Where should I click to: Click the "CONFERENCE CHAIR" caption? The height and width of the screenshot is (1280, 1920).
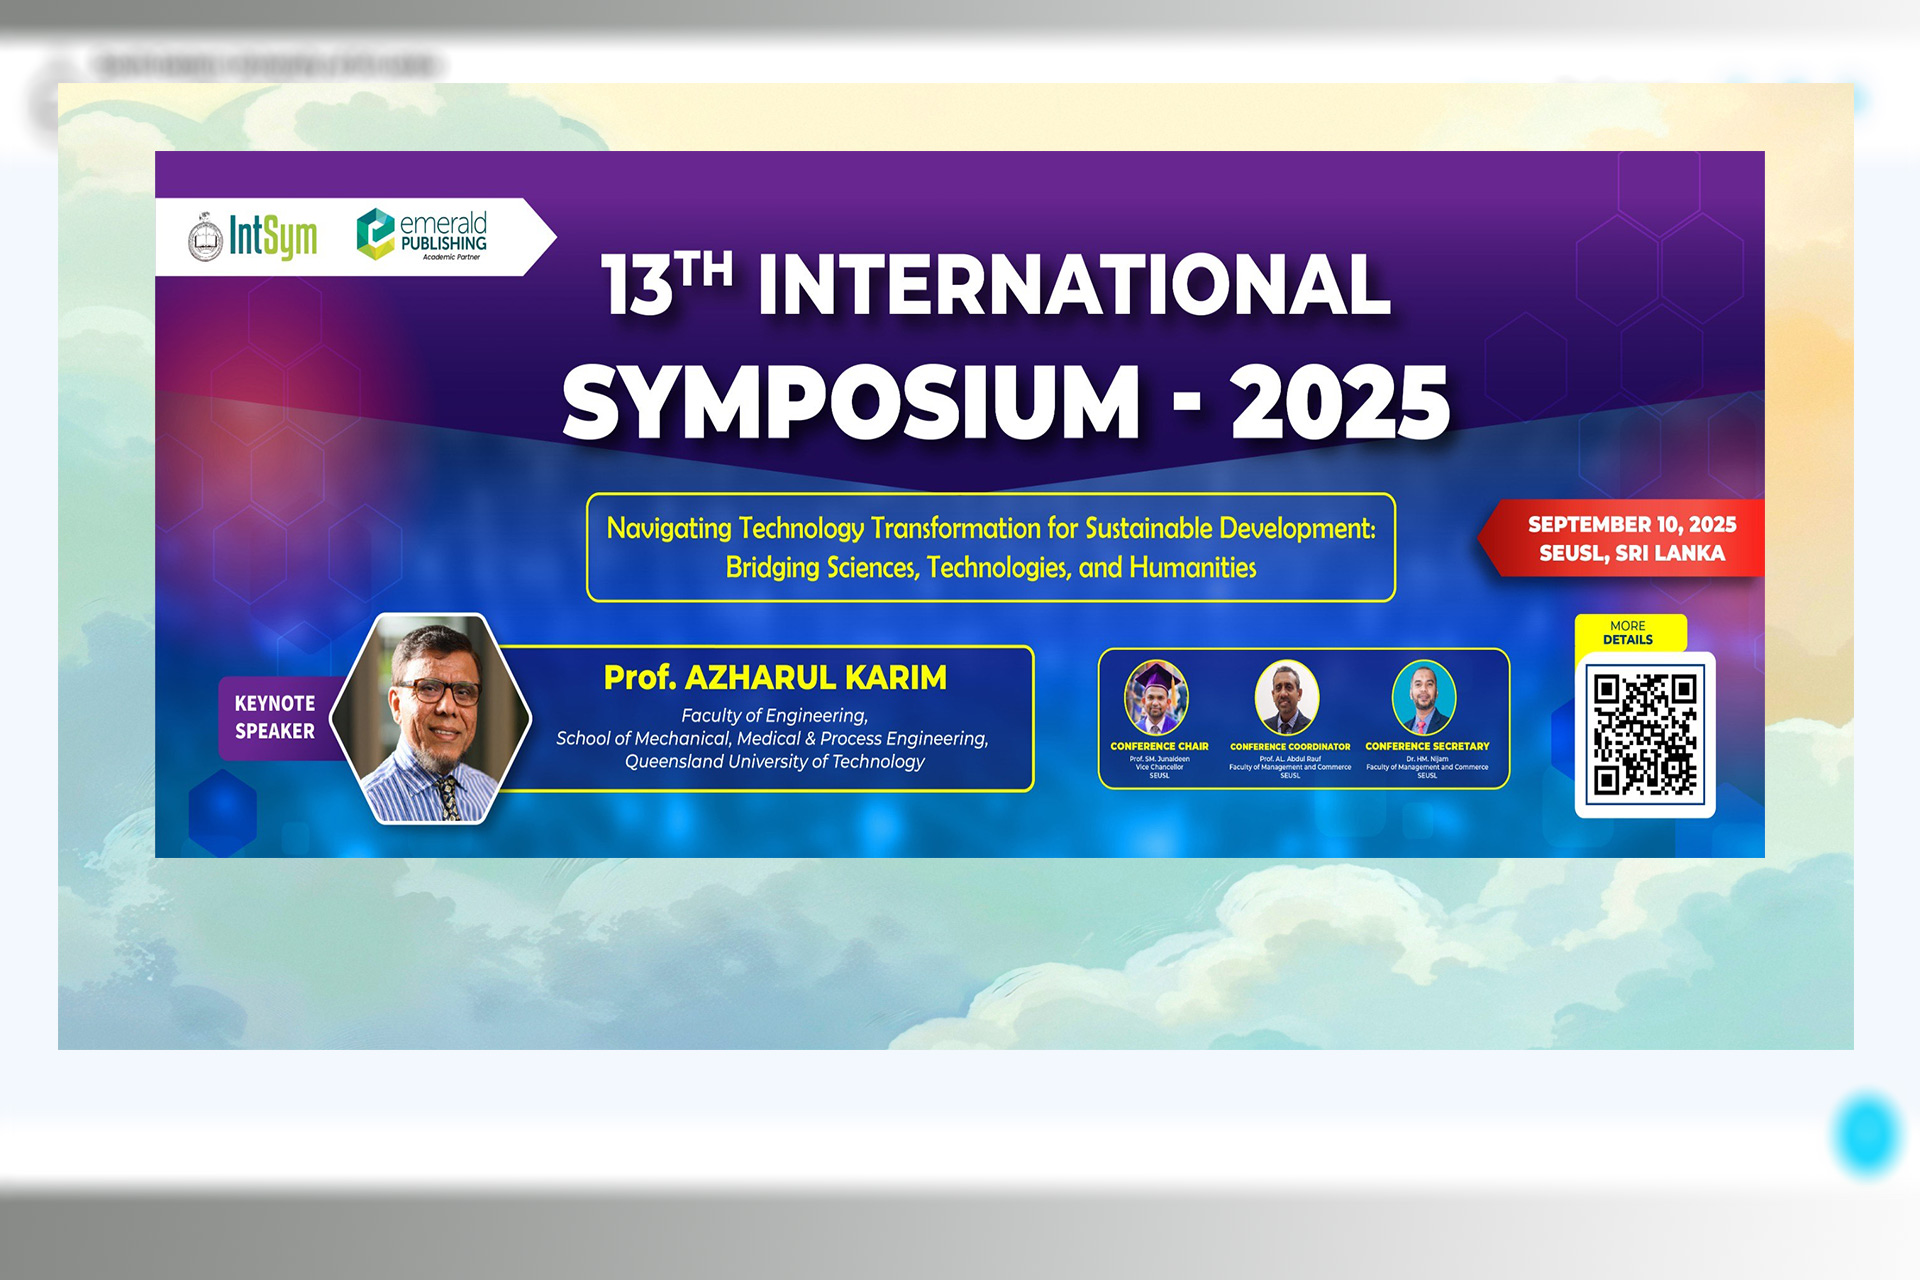[1159, 747]
